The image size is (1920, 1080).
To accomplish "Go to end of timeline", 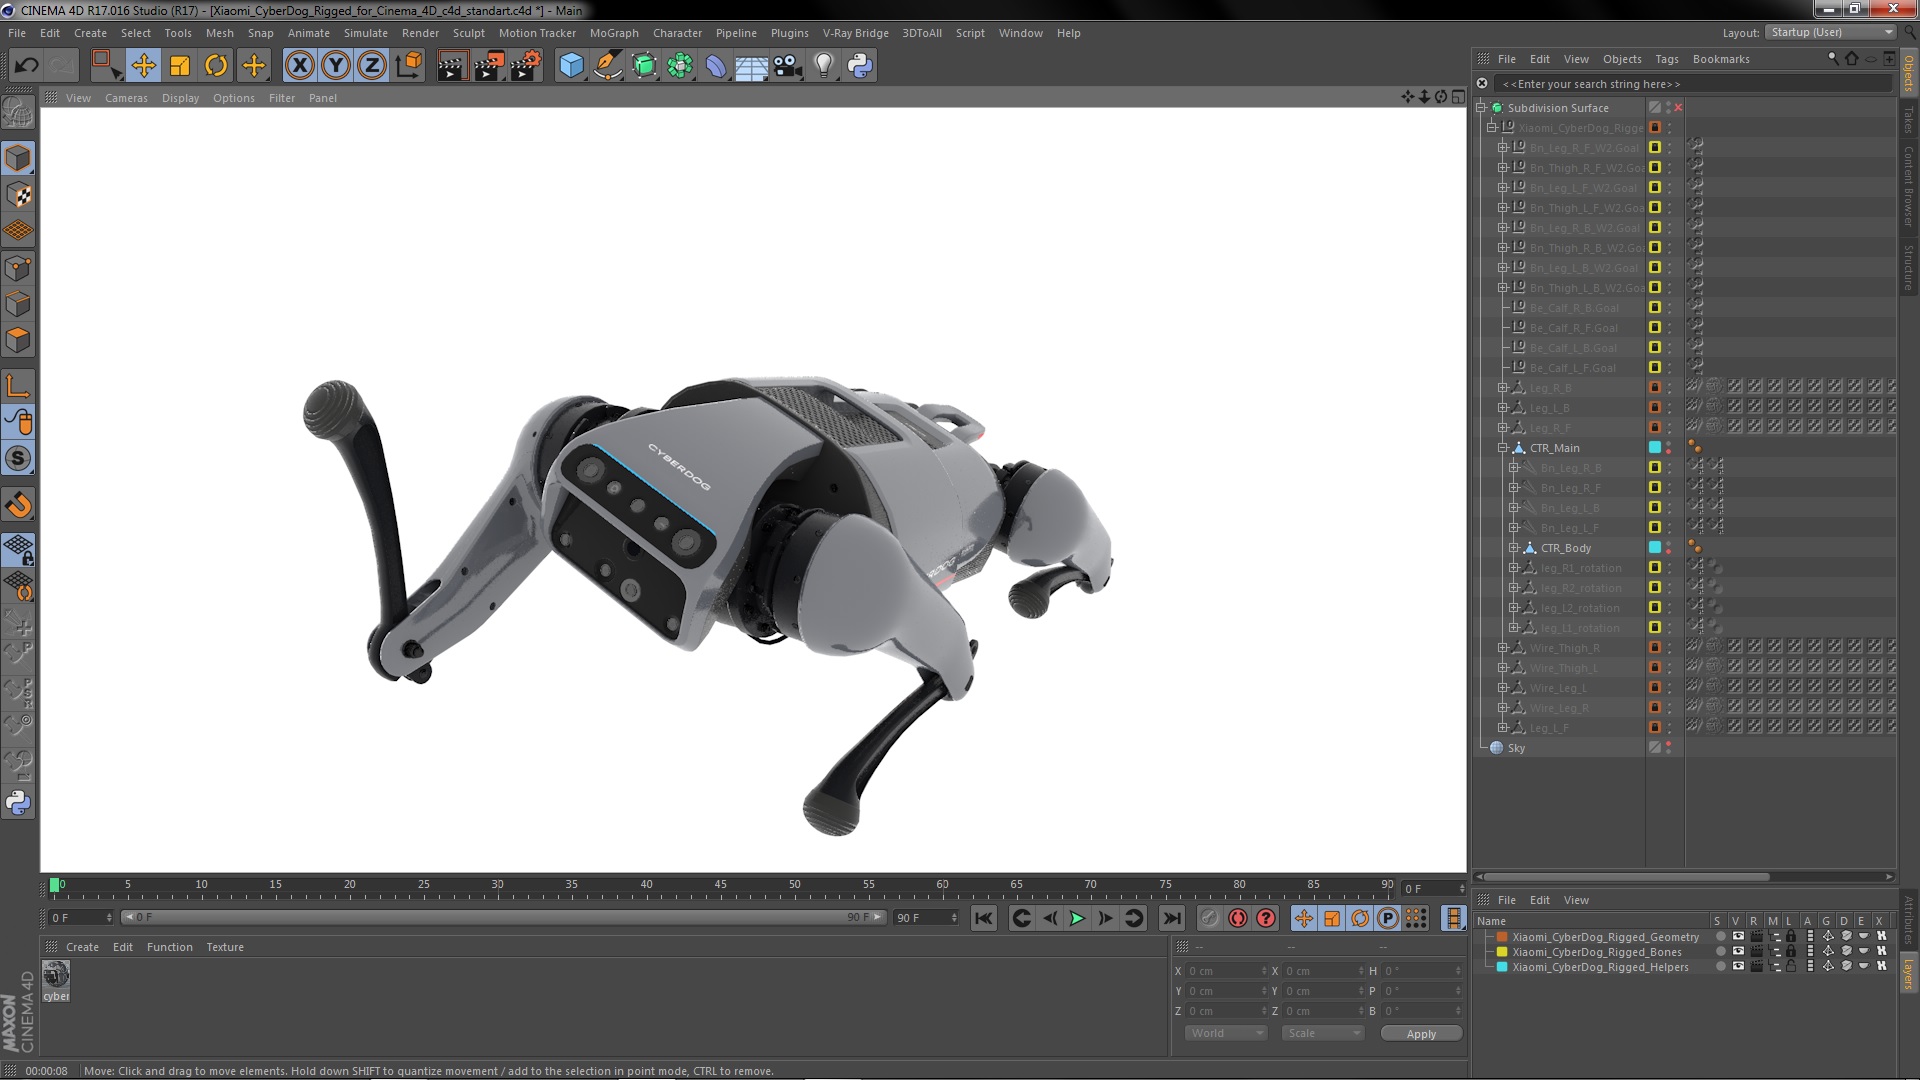I will (x=1171, y=918).
